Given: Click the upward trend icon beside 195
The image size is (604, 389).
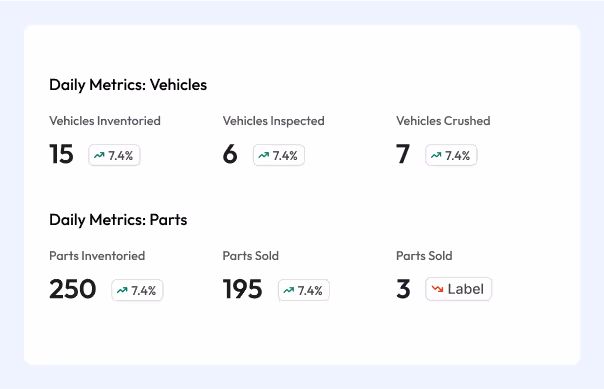Looking at the screenshot, I should click(x=289, y=290).
